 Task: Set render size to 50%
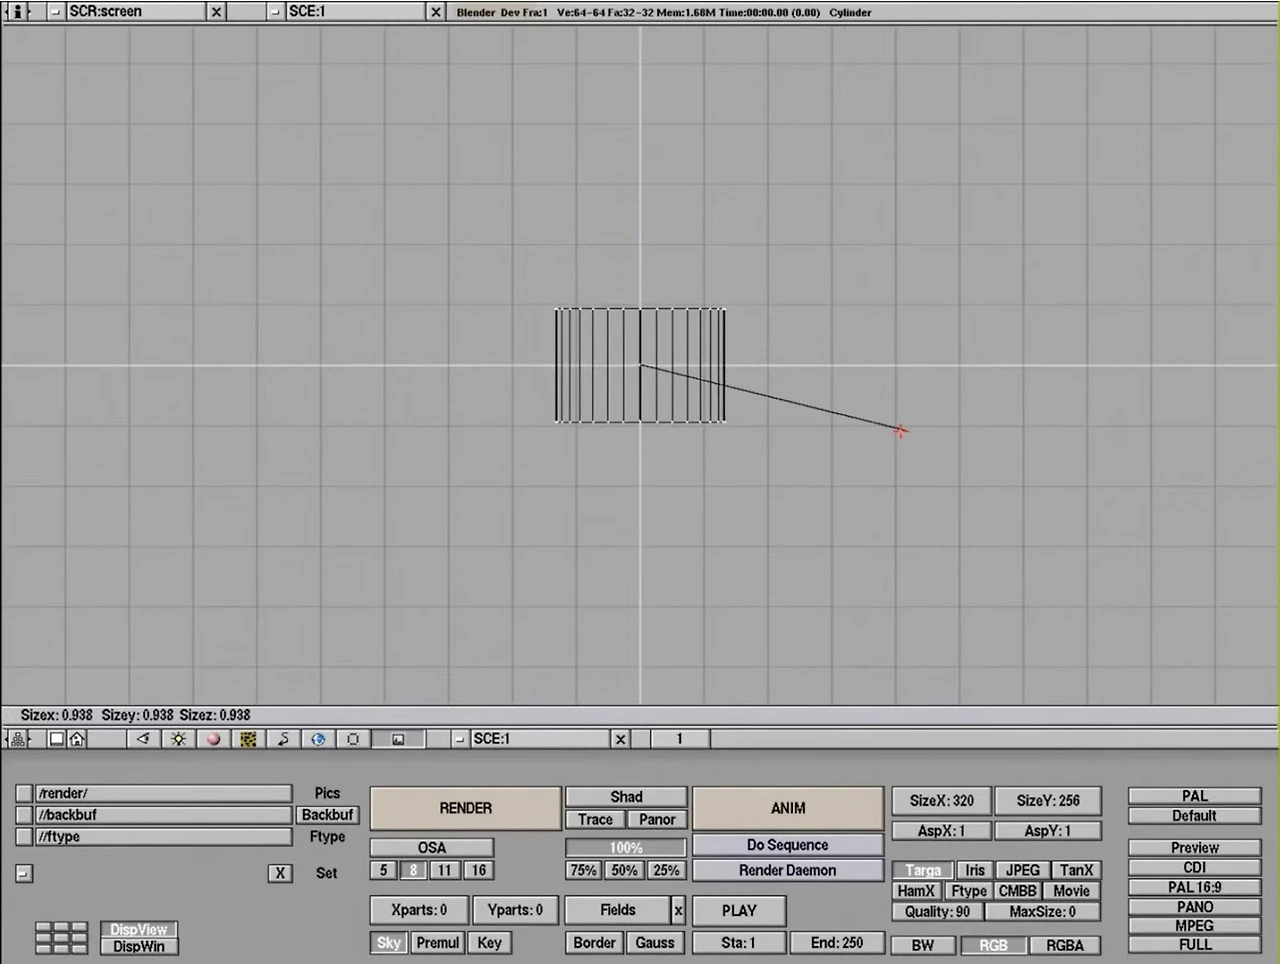point(625,871)
